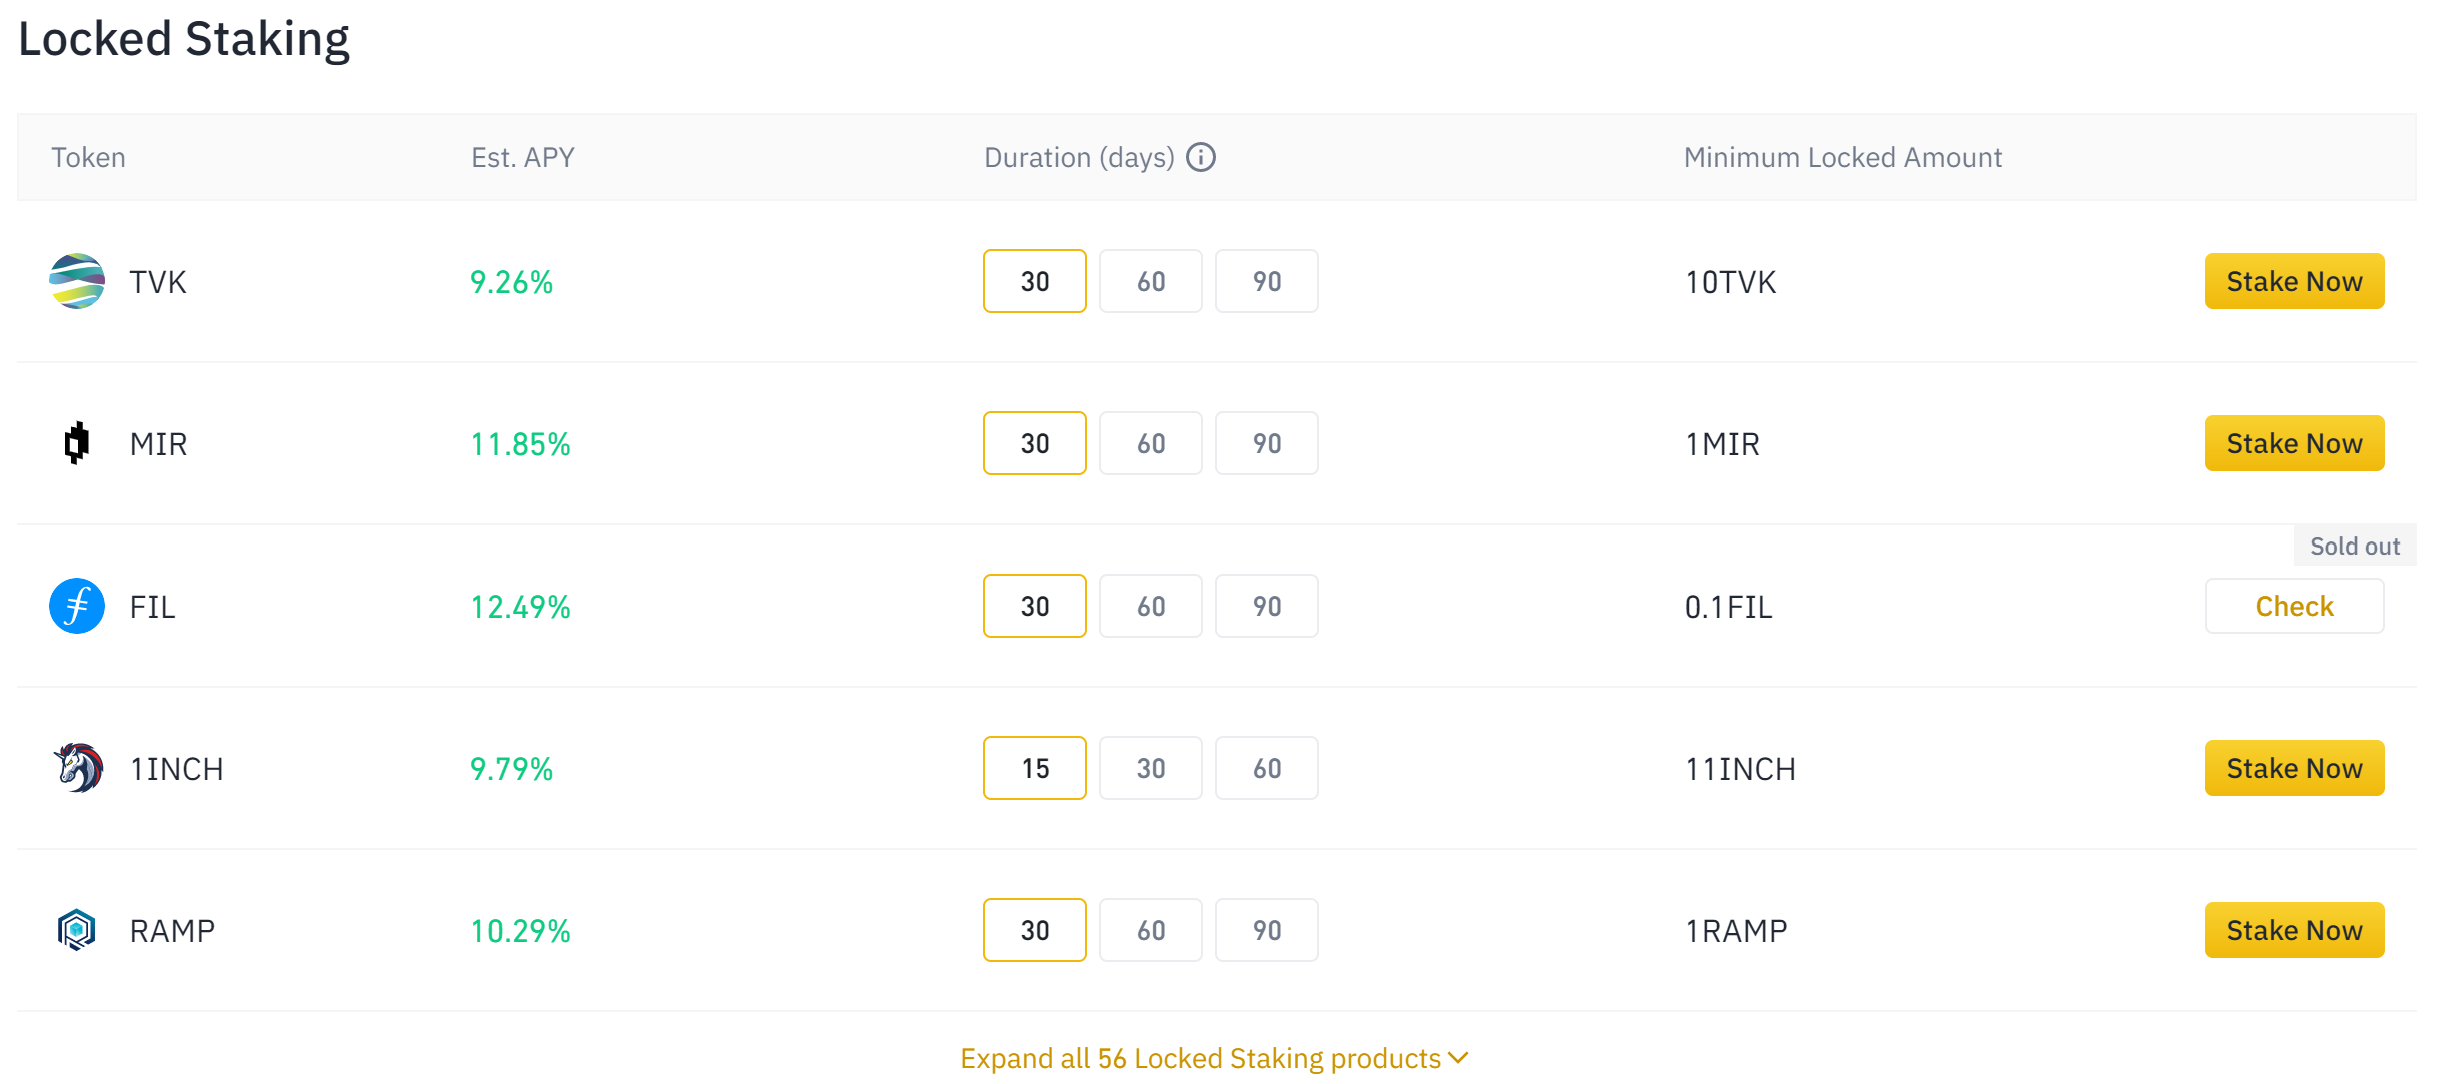Image resolution: width=2442 pixels, height=1084 pixels.
Task: Select 30 days duration for FIL
Action: (x=1035, y=606)
